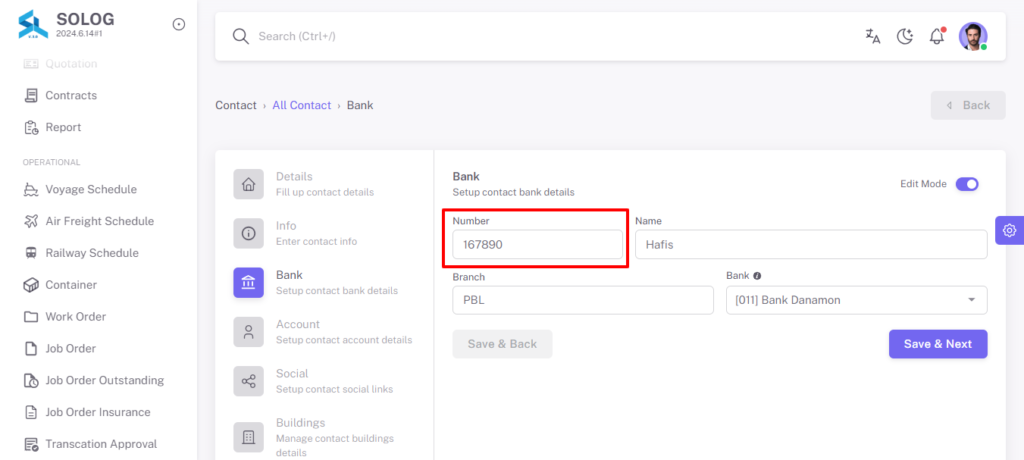The width and height of the screenshot is (1024, 460).
Task: Open the settings gear tab
Action: coord(1010,230)
